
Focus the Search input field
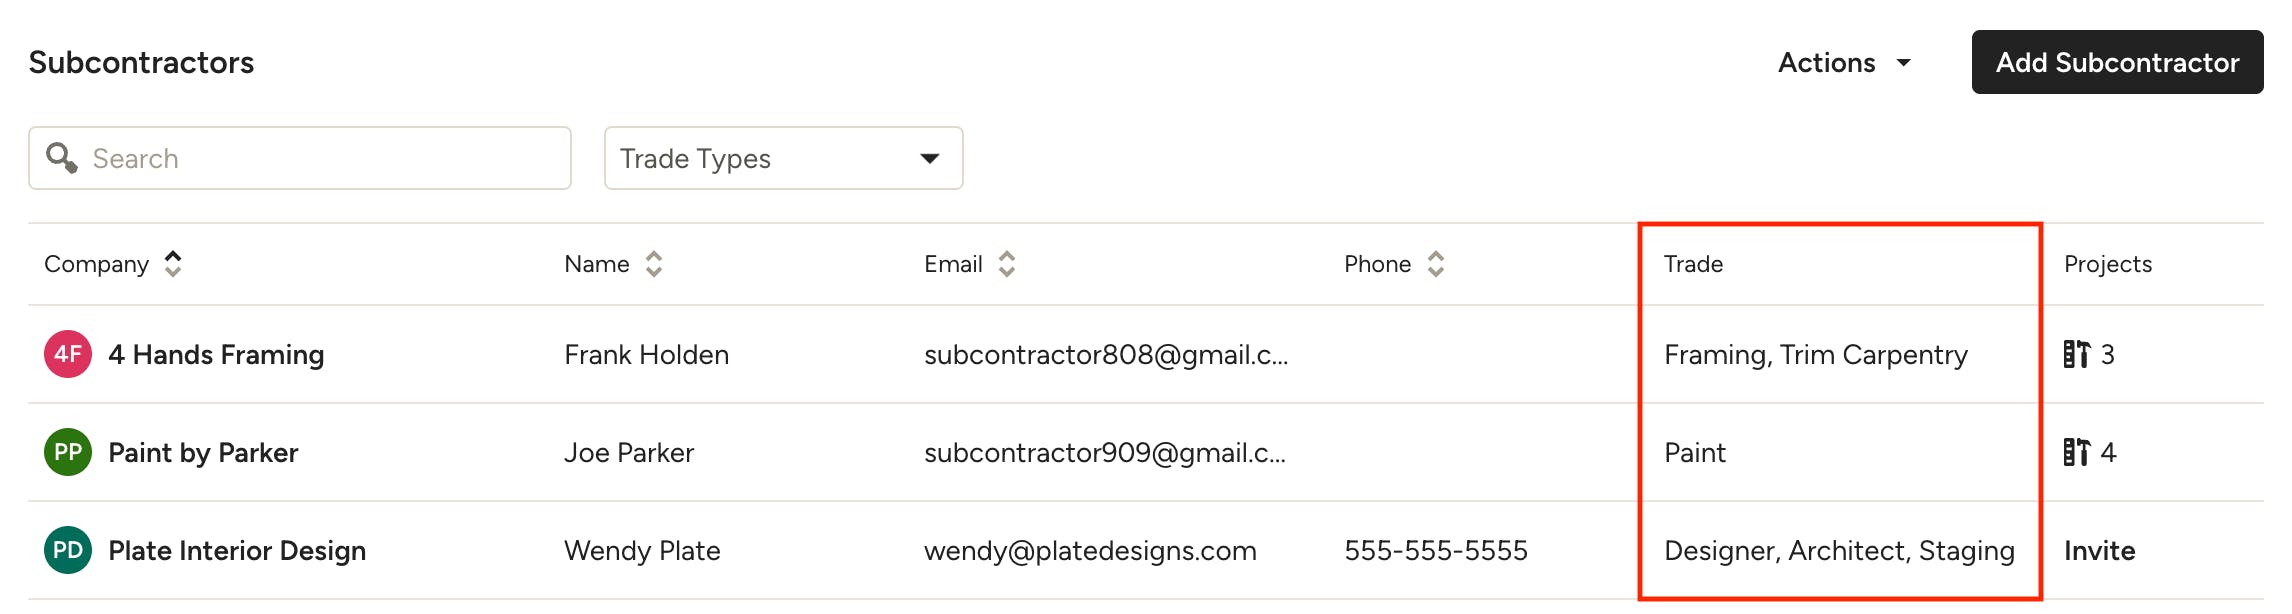[x=300, y=158]
